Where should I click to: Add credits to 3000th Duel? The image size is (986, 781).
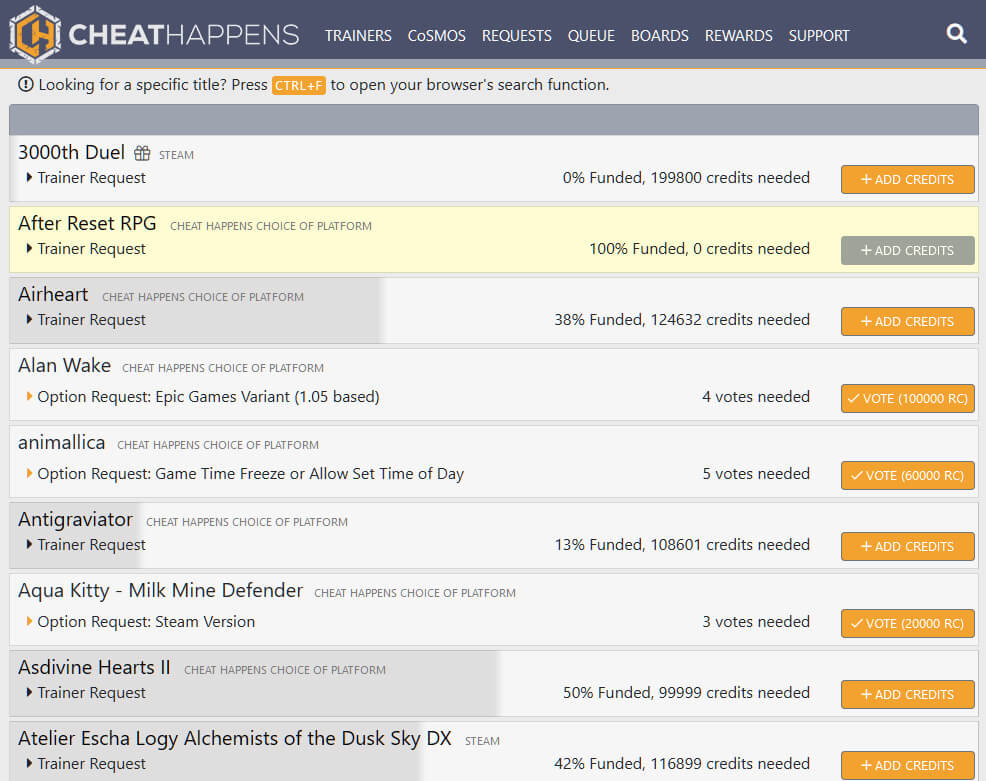pyautogui.click(x=907, y=180)
